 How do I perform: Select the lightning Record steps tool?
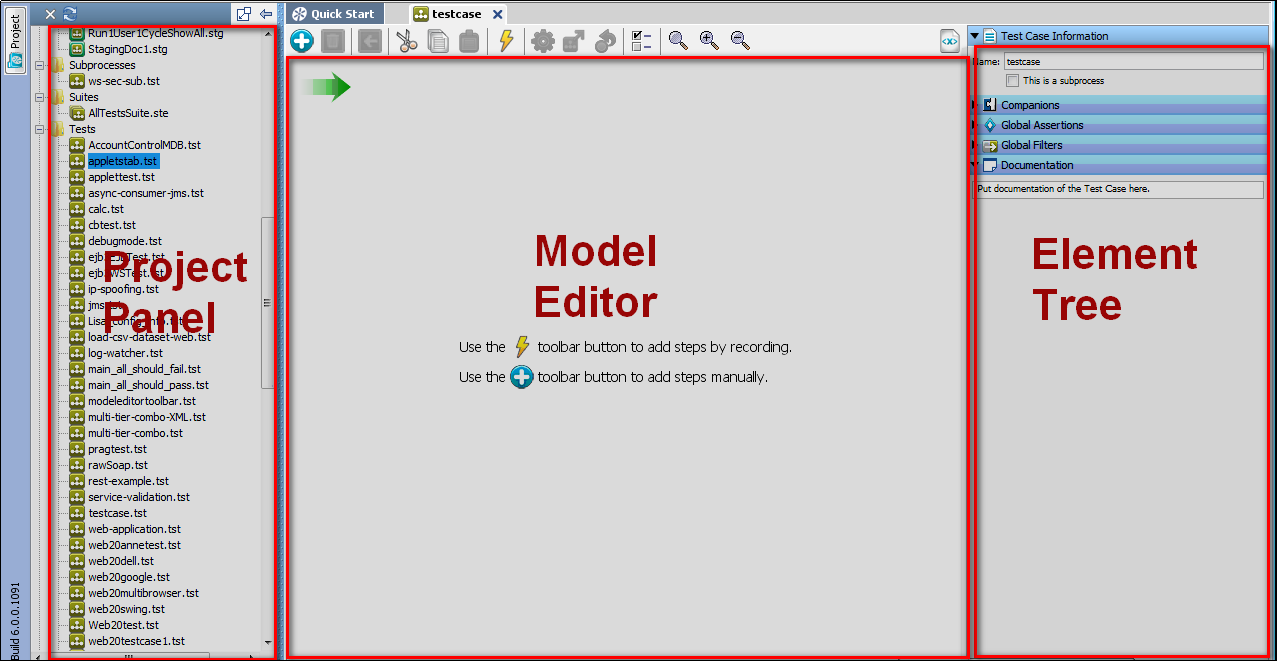[505, 41]
